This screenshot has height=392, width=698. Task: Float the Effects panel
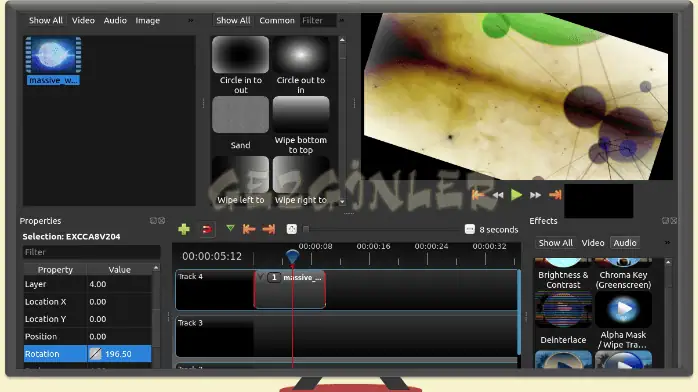pos(665,221)
